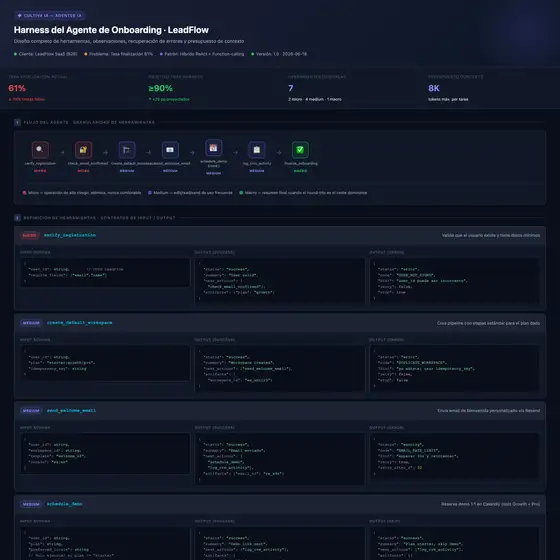Click description 'Reserva demo 1:1 en Calendly'
The width and height of the screenshot is (560, 560).
coord(490,504)
